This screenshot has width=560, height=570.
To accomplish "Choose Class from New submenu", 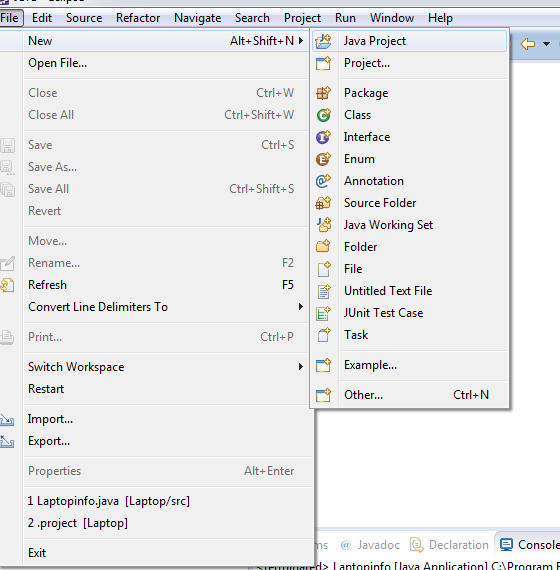I will 410,115.
